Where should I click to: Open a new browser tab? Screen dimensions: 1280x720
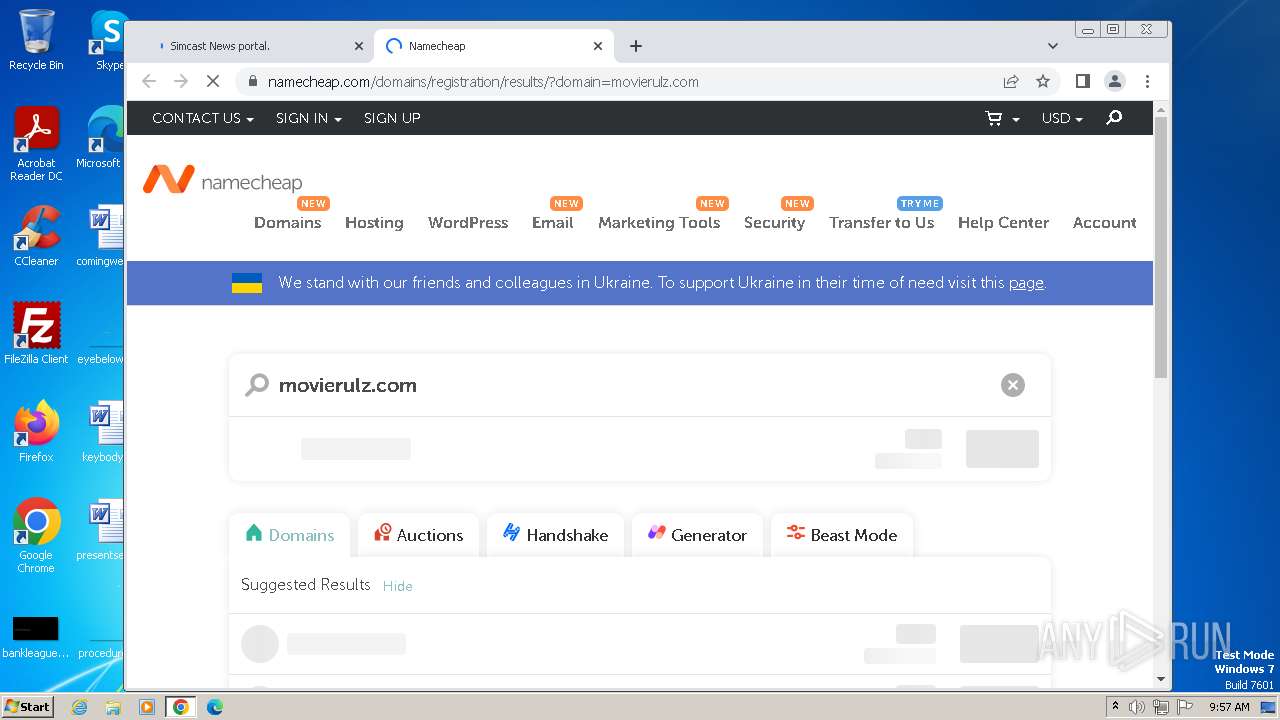point(636,46)
